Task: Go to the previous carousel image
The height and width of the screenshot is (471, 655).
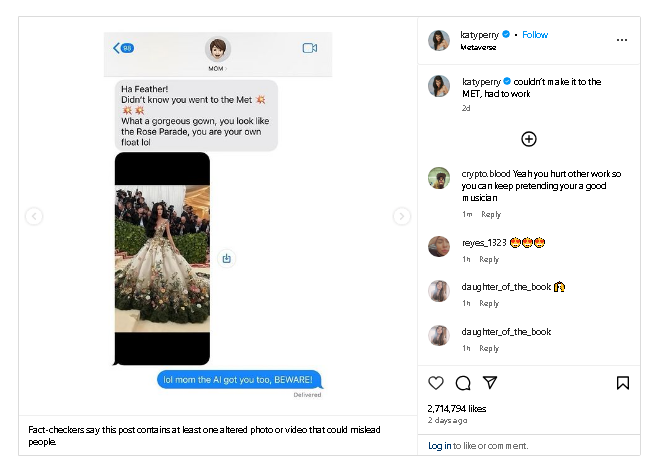Action: pyautogui.click(x=34, y=216)
